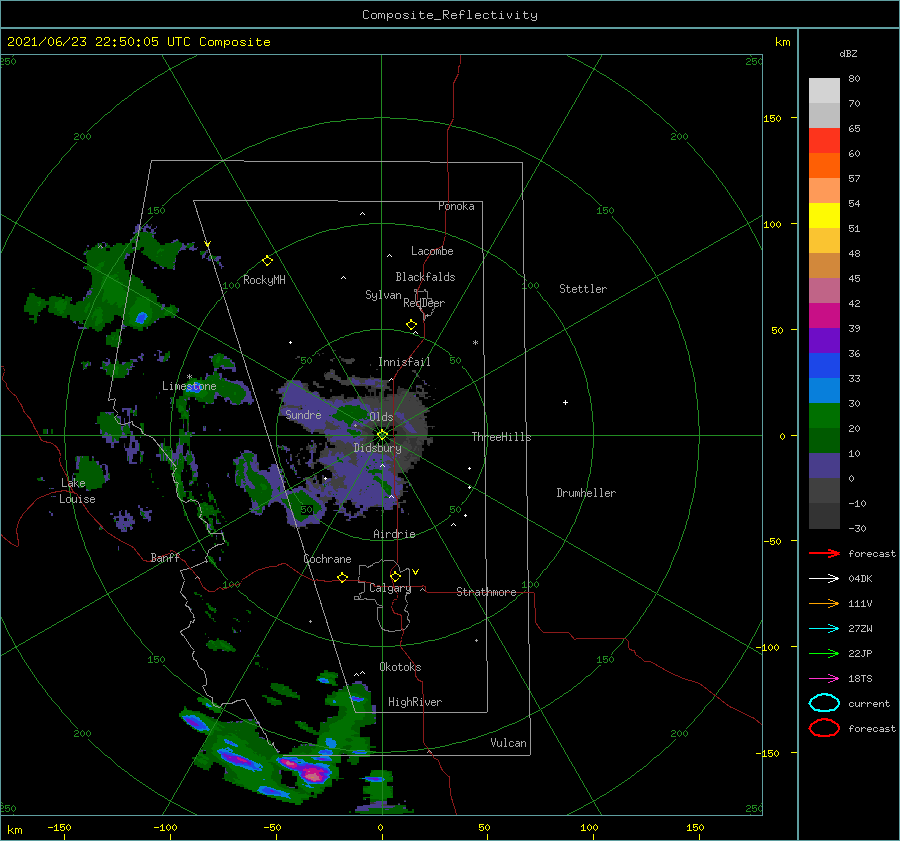900x841 pixels.
Task: Click the cyan current ellipse in legend
Action: point(824,703)
